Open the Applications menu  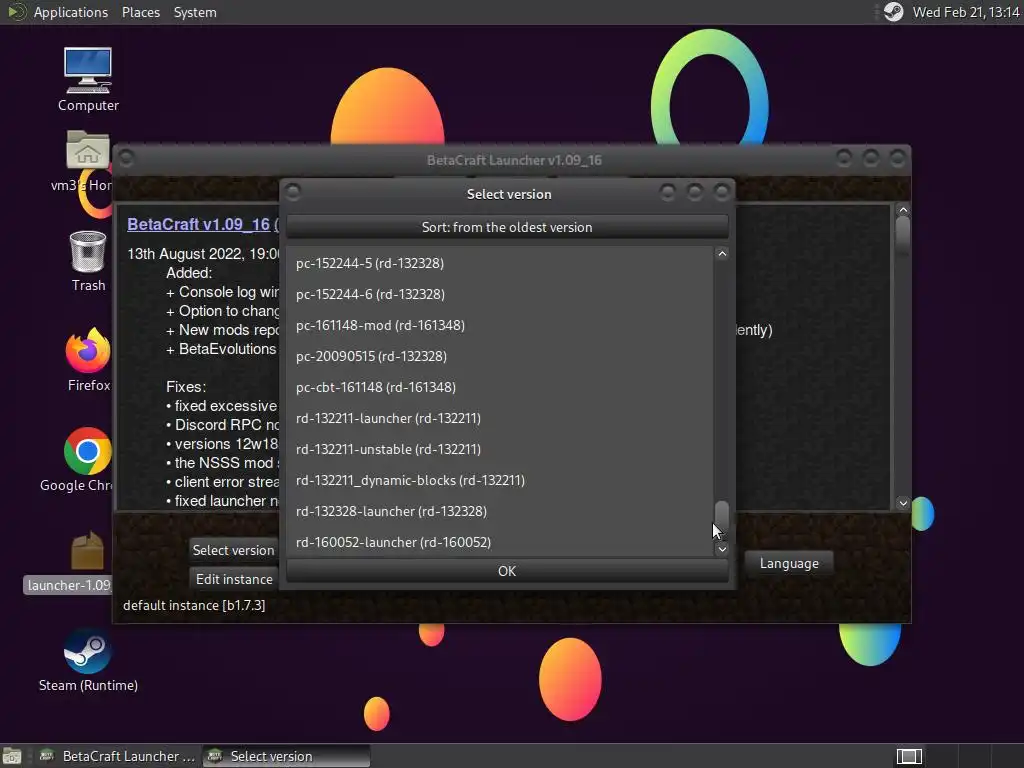pos(71,12)
